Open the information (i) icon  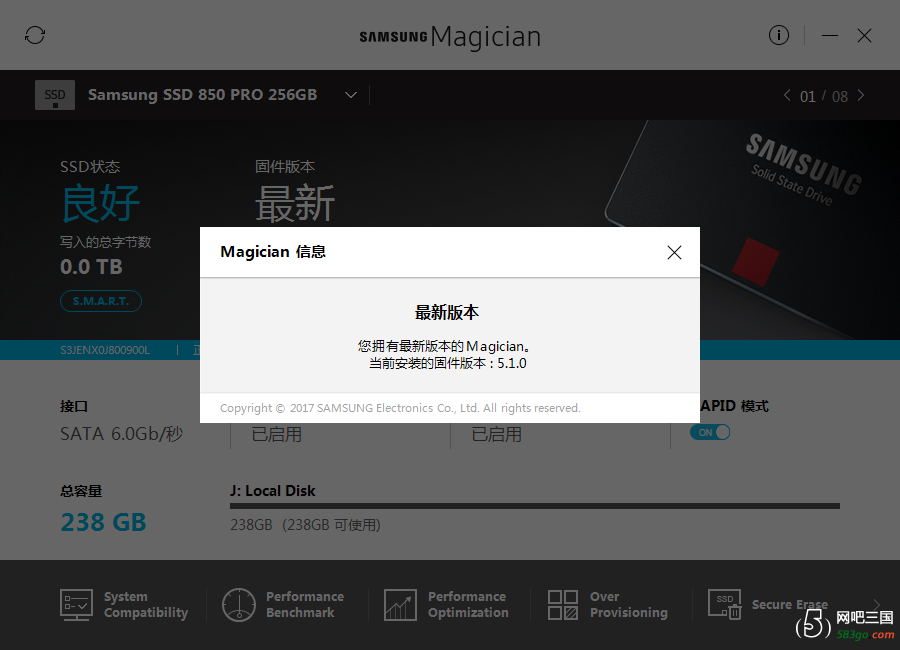[778, 35]
